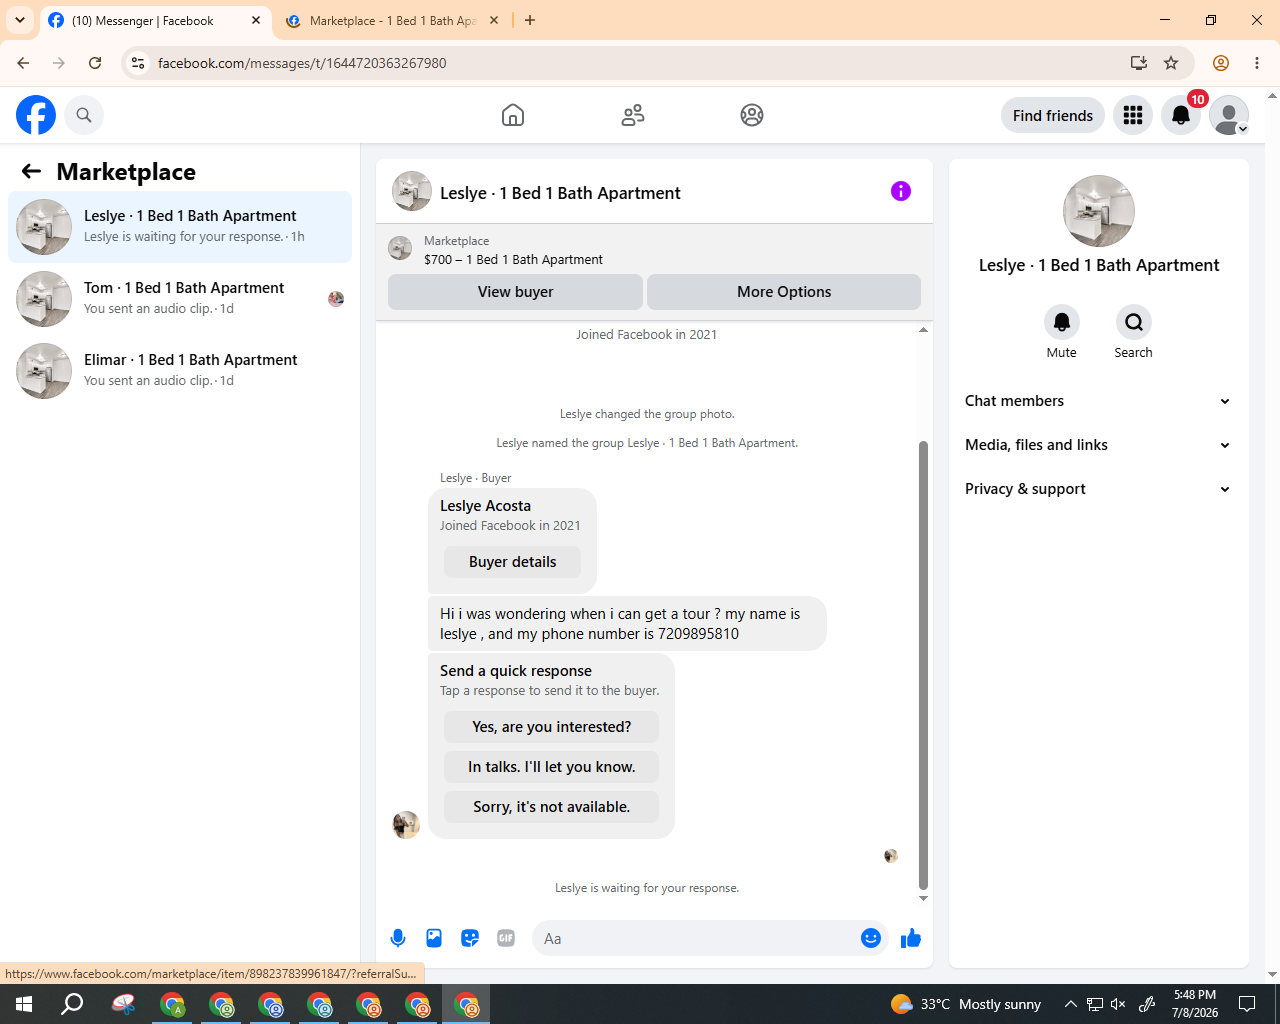Image resolution: width=1280 pixels, height=1024 pixels.
Task: Click the back arrow beside Marketplace
Action: point(31,171)
